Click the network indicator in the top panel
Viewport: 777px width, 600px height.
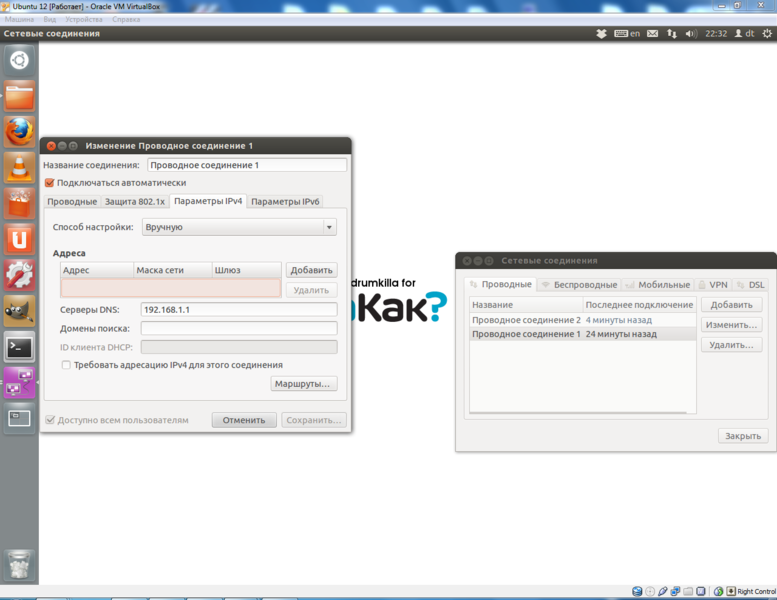672,33
